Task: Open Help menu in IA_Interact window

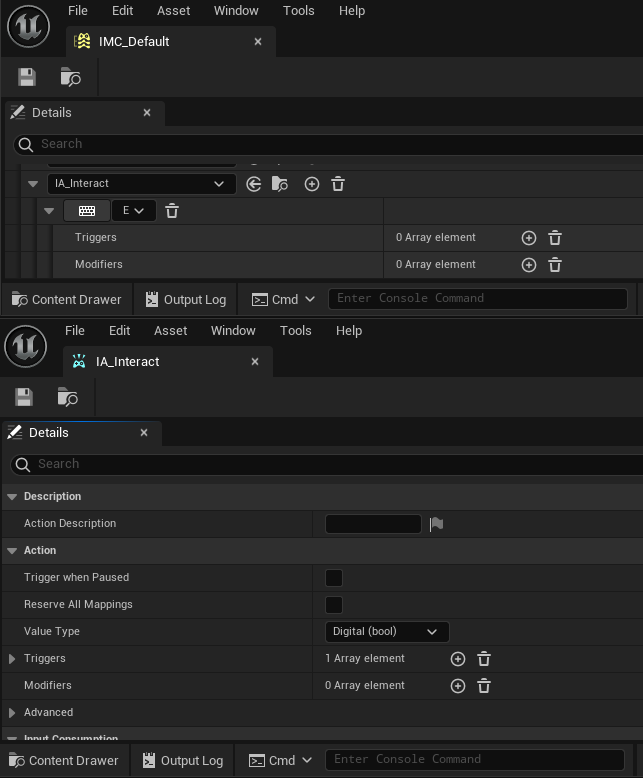Action: (x=349, y=330)
